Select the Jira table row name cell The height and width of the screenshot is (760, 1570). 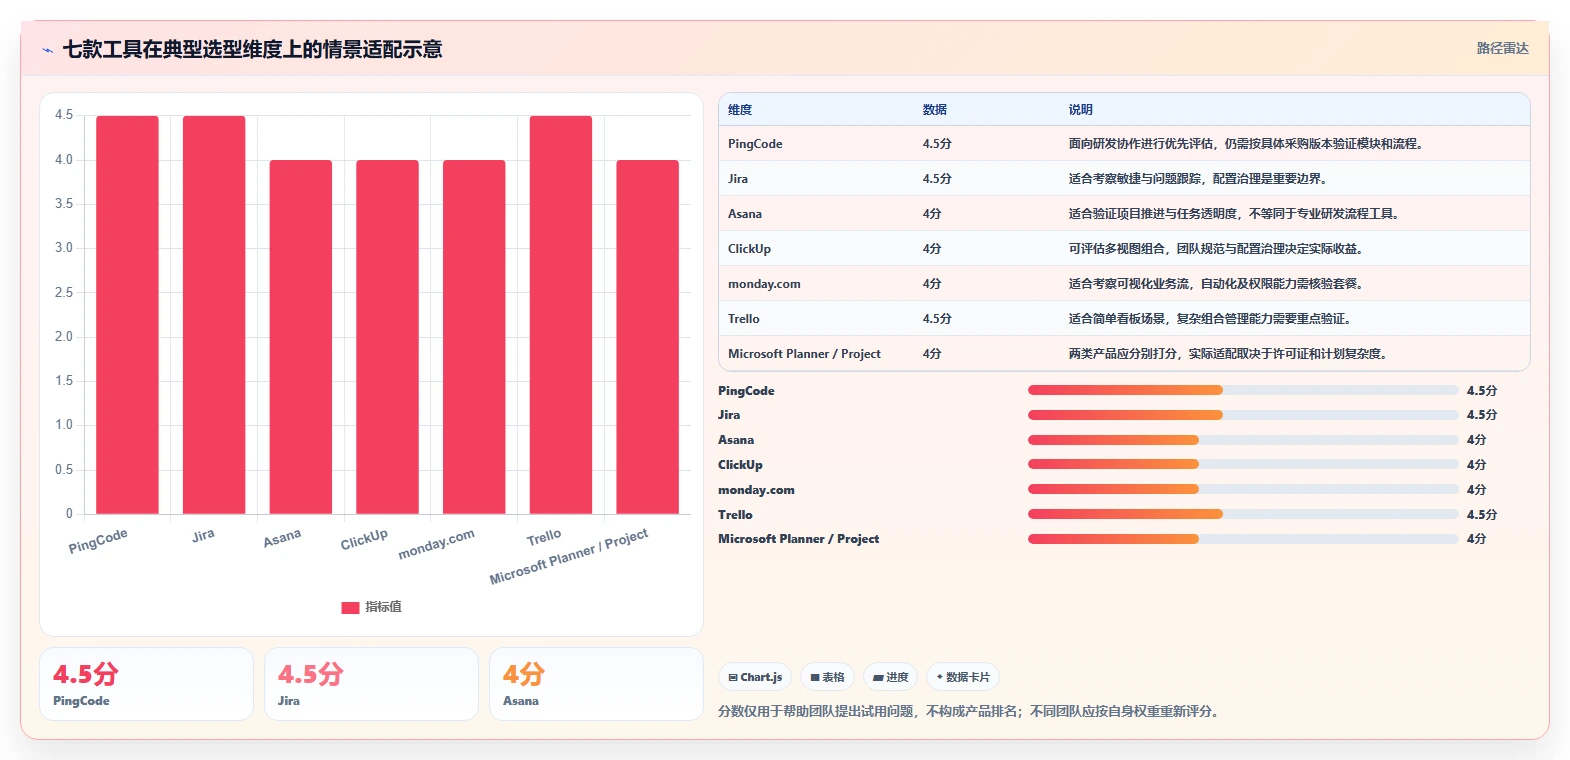click(x=738, y=179)
